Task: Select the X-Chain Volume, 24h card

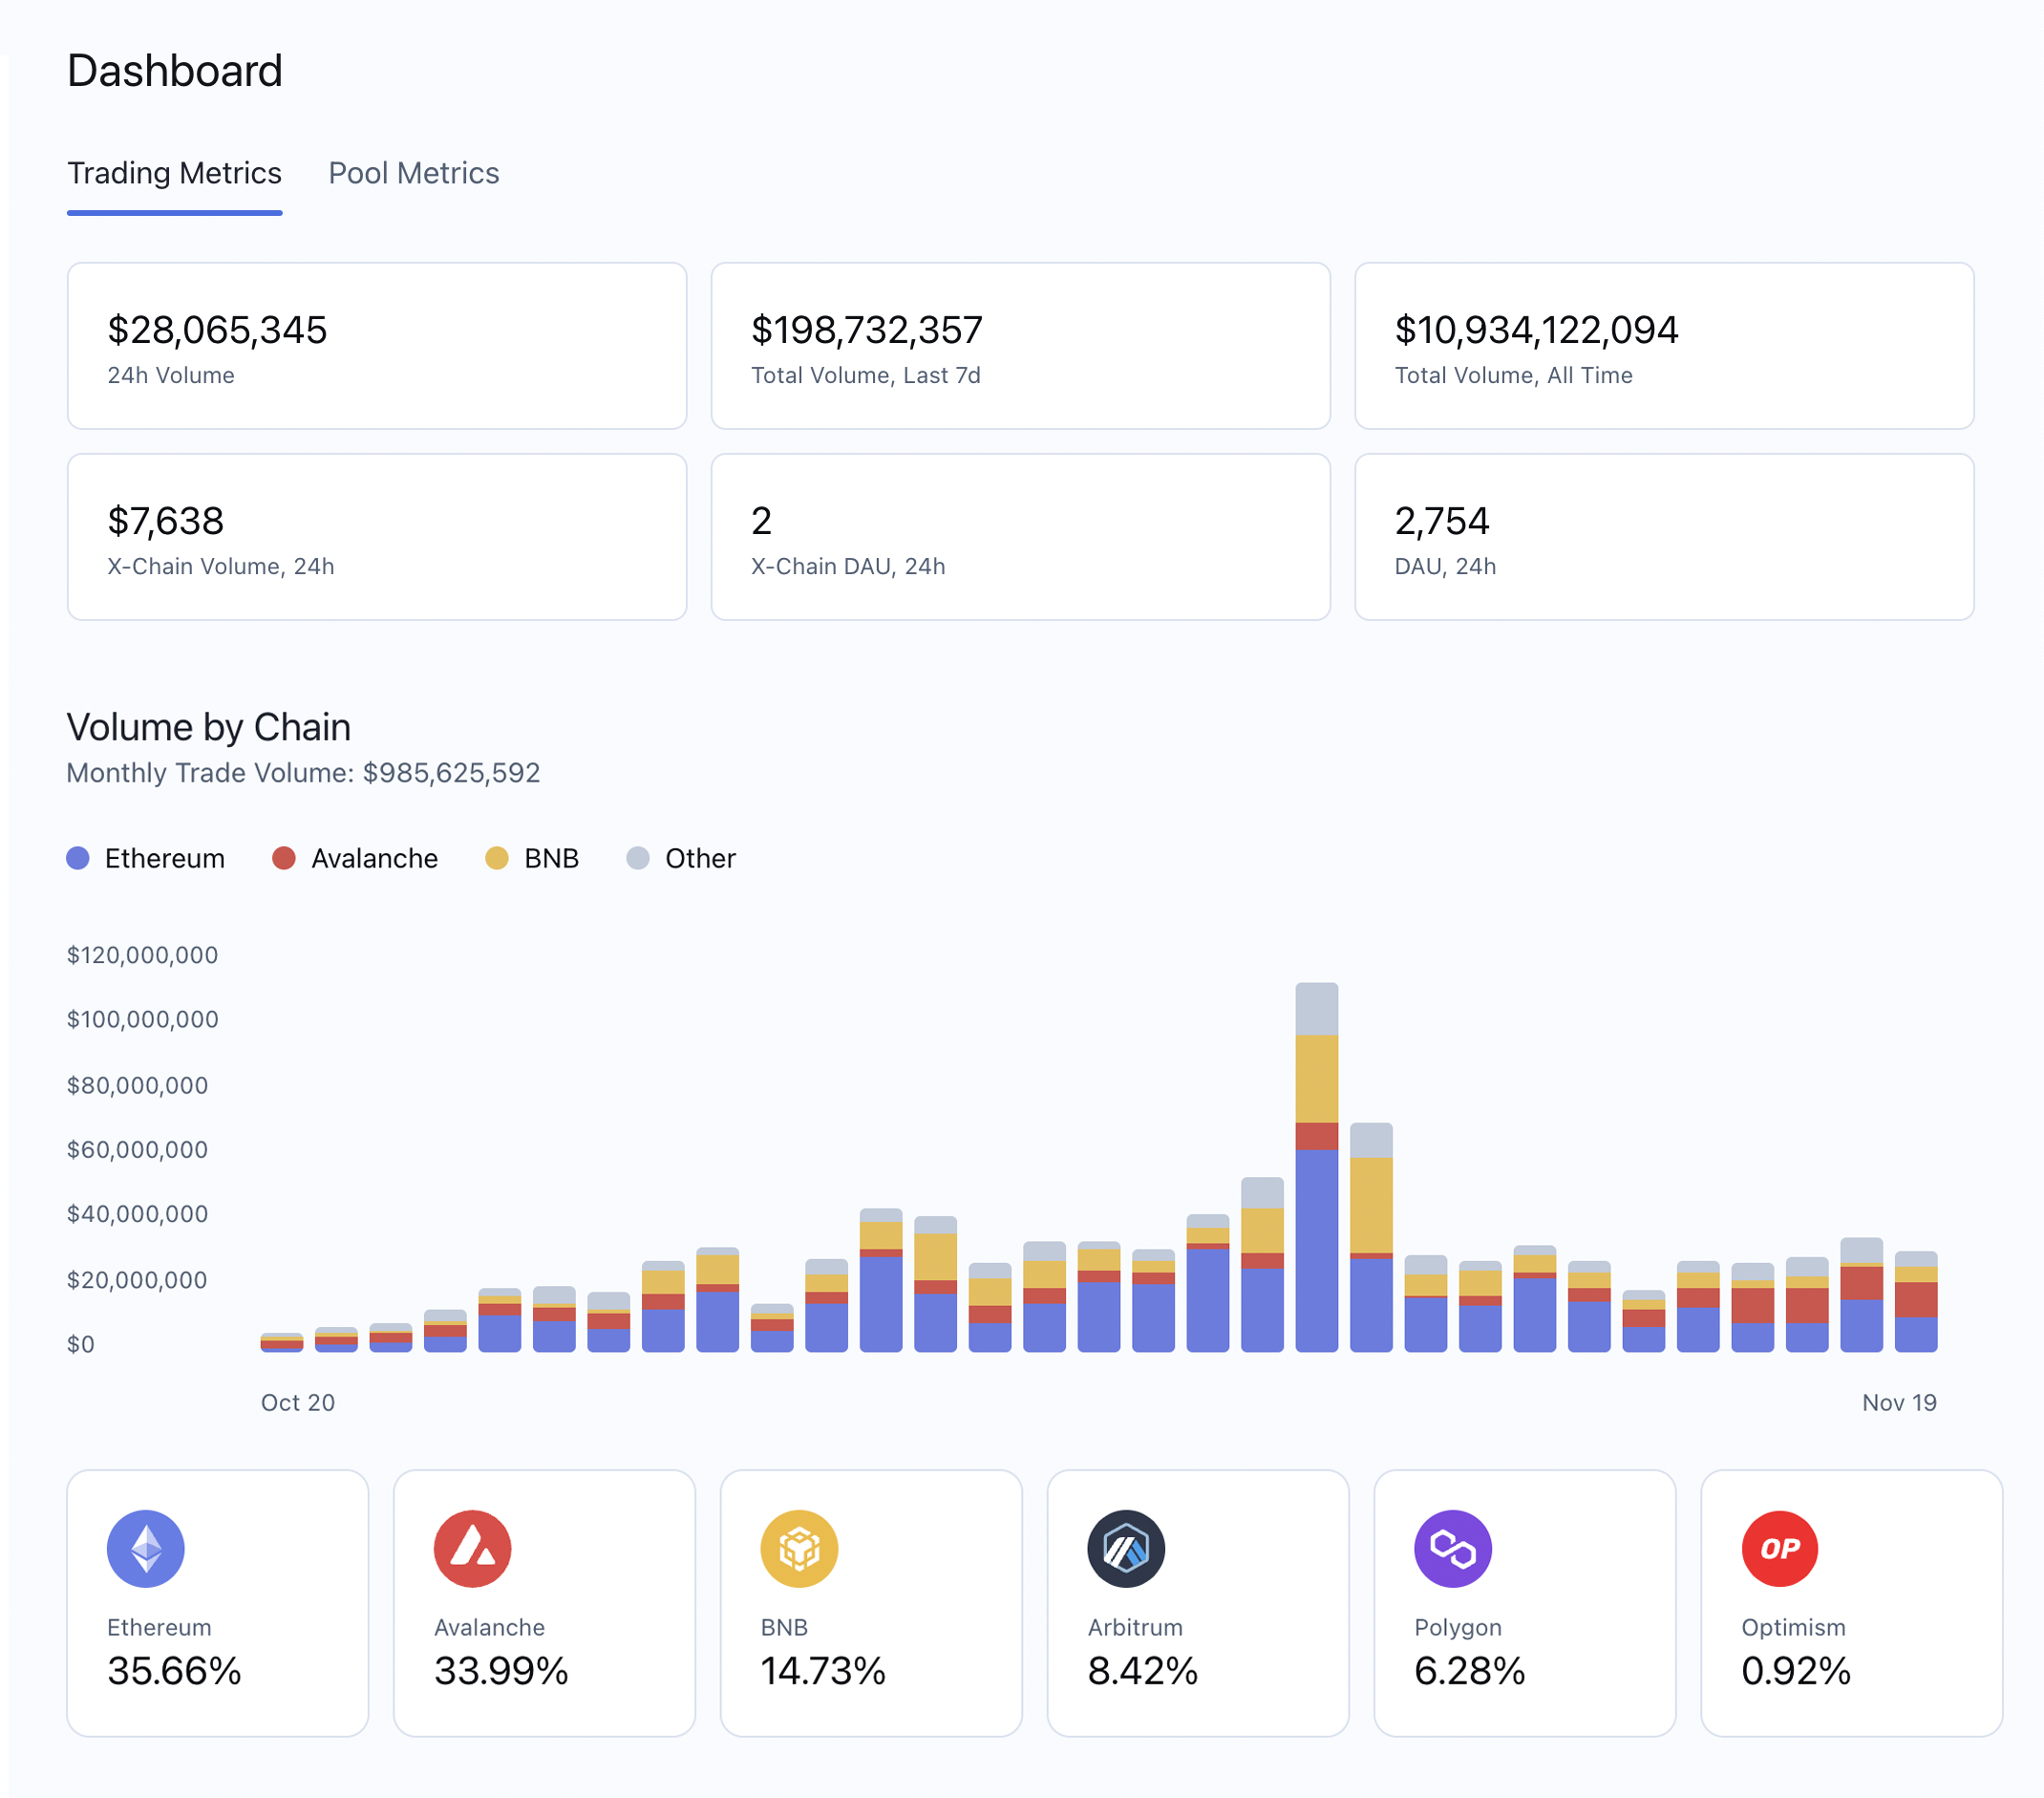Action: click(x=376, y=537)
